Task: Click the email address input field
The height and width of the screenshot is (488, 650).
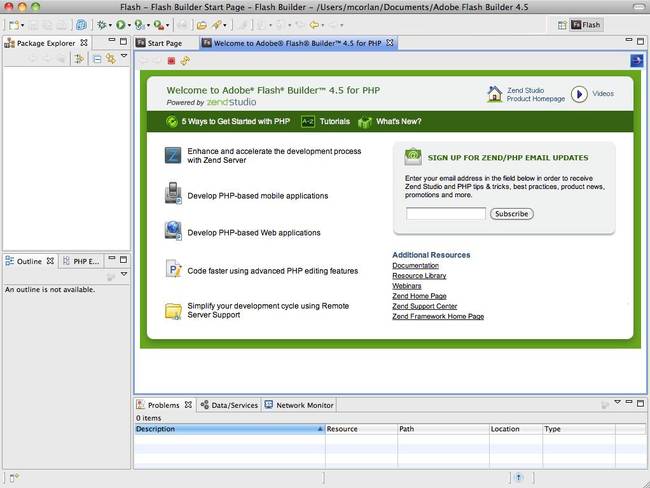Action: pyautogui.click(x=446, y=214)
